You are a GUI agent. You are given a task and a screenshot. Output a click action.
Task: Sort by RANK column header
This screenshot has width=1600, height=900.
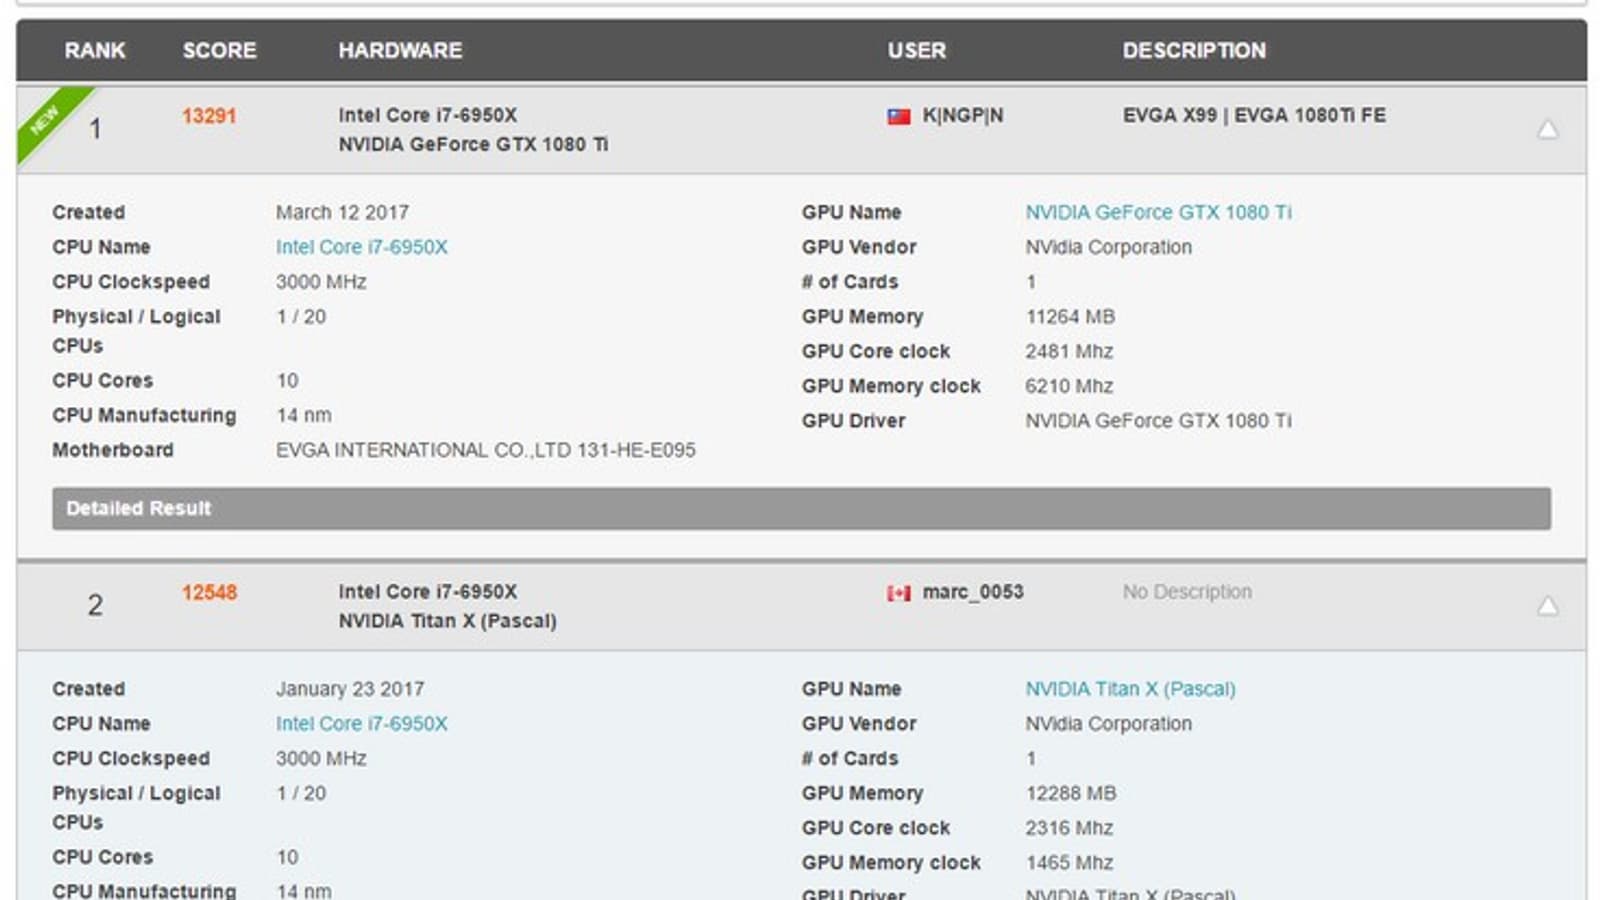(95, 50)
